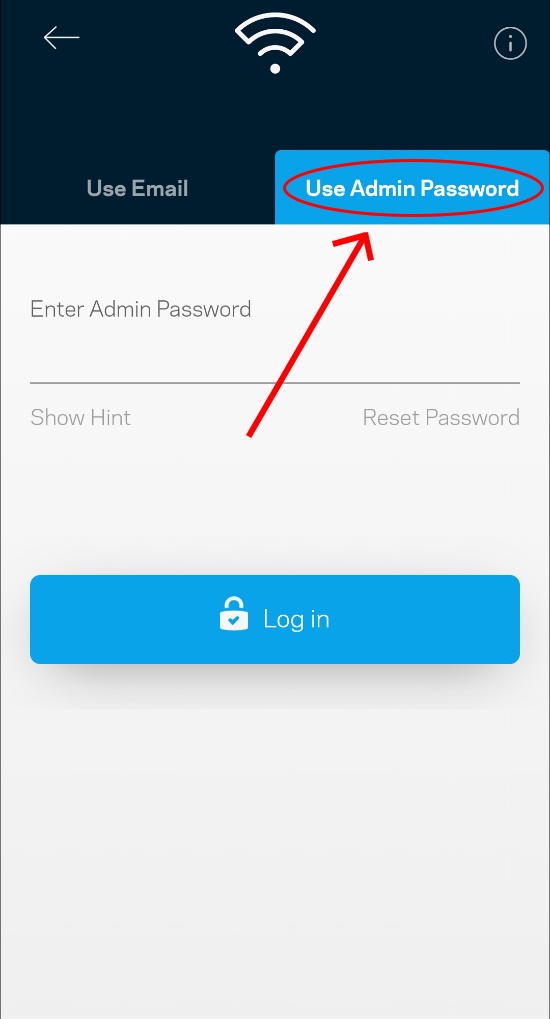Click the padlock icon on Log in button
Viewport: 550px width, 1019px height.
pos(234,614)
